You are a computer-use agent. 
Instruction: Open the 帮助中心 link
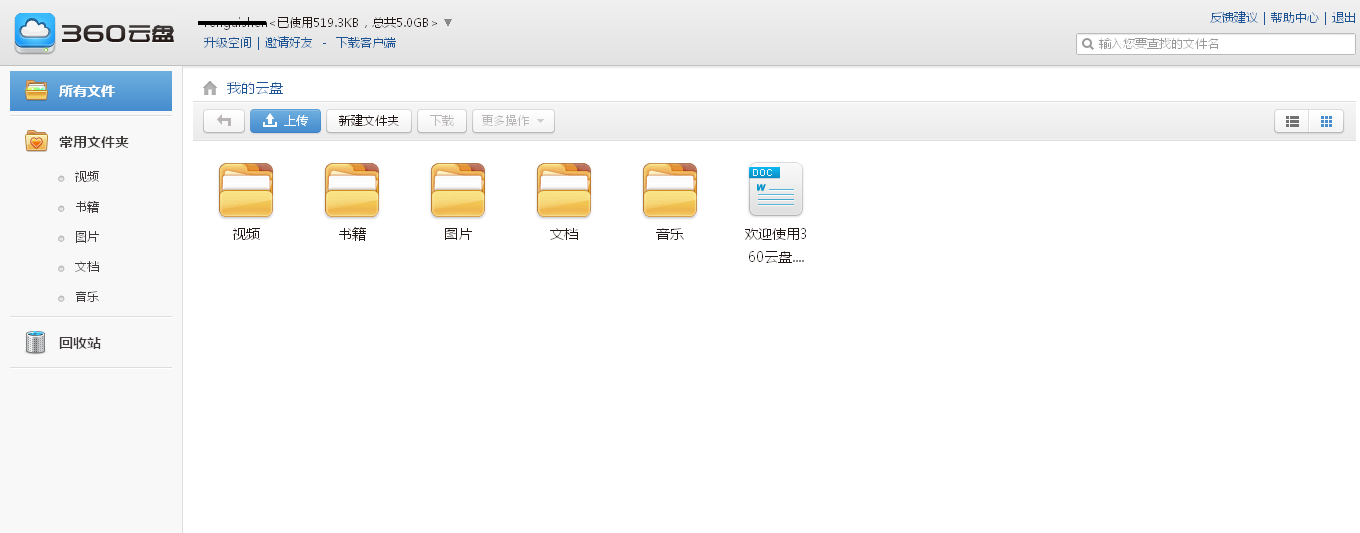(1294, 18)
